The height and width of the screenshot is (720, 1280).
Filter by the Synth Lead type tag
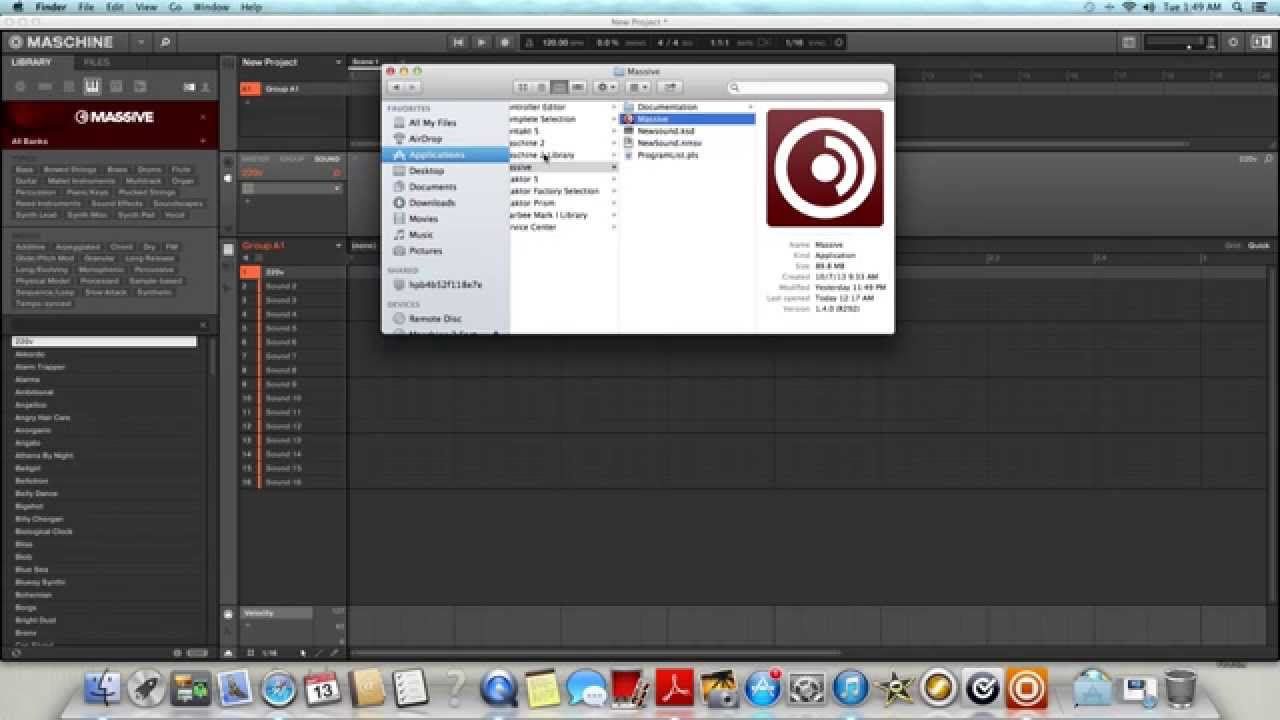[x=36, y=215]
